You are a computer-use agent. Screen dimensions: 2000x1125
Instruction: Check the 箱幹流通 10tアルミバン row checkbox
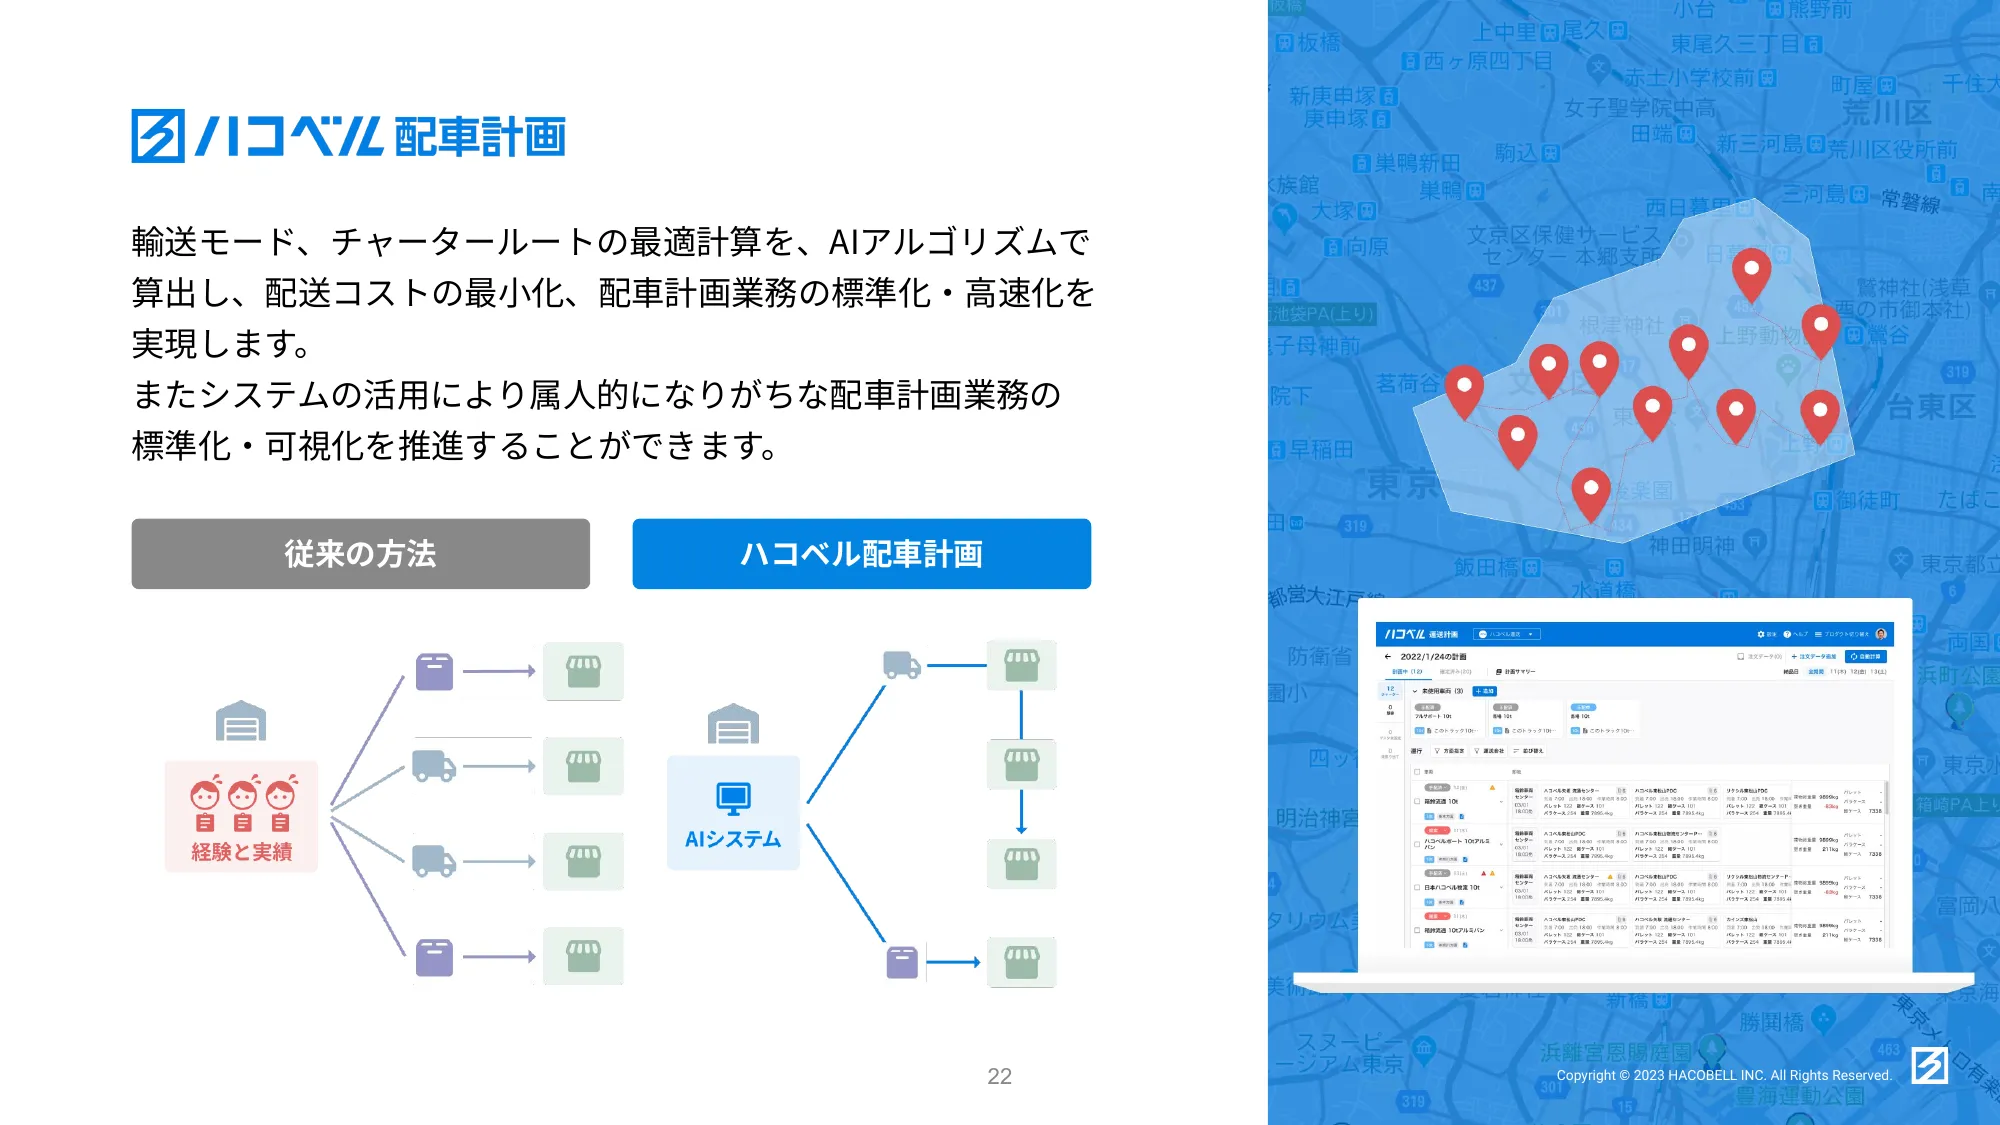(x=1417, y=930)
